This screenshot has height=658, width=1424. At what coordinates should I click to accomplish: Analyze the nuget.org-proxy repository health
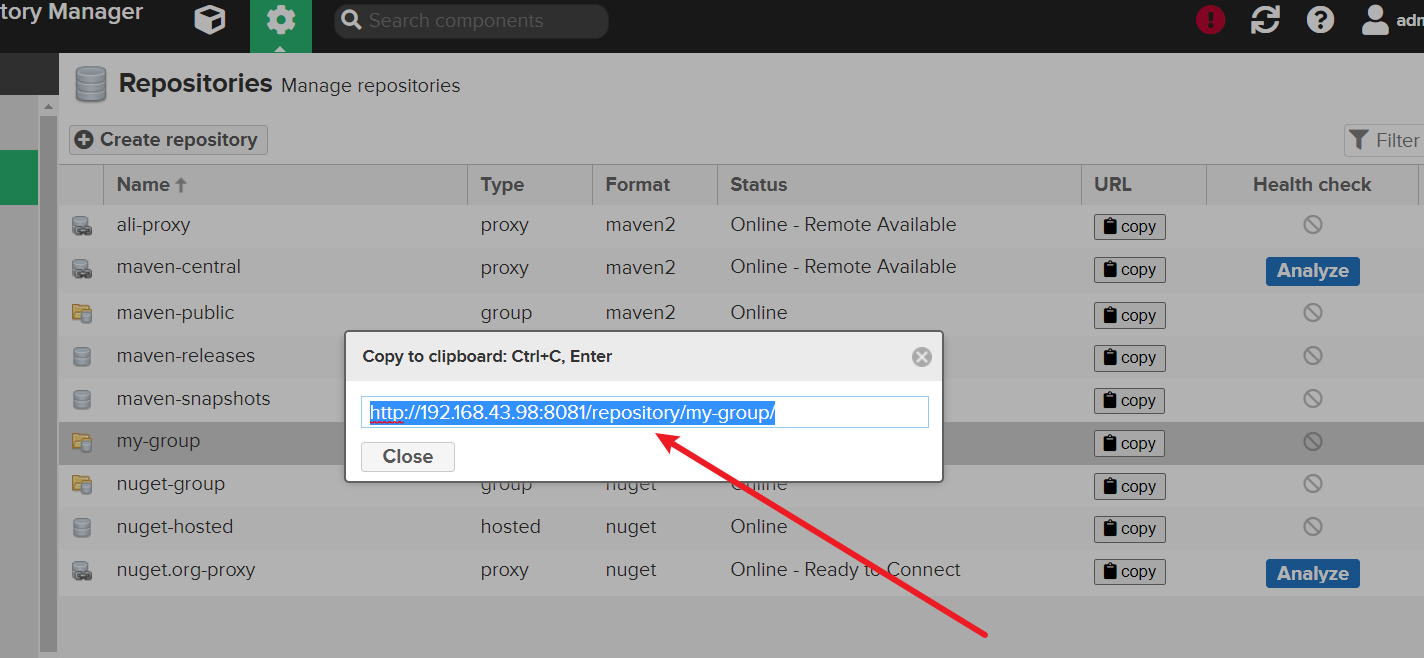1312,574
